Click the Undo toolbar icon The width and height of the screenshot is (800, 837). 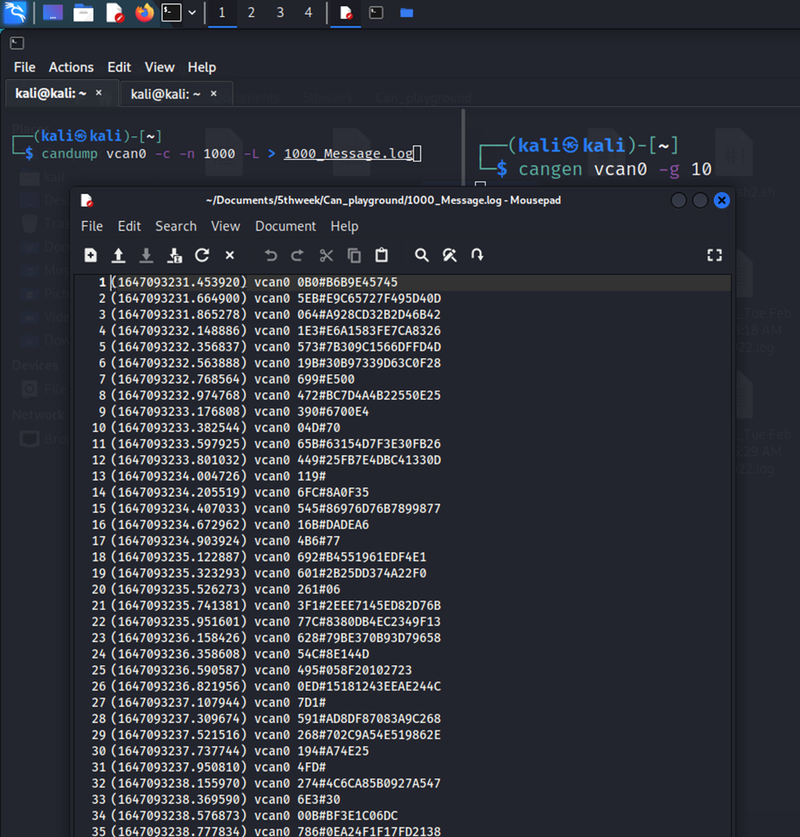(x=271, y=255)
